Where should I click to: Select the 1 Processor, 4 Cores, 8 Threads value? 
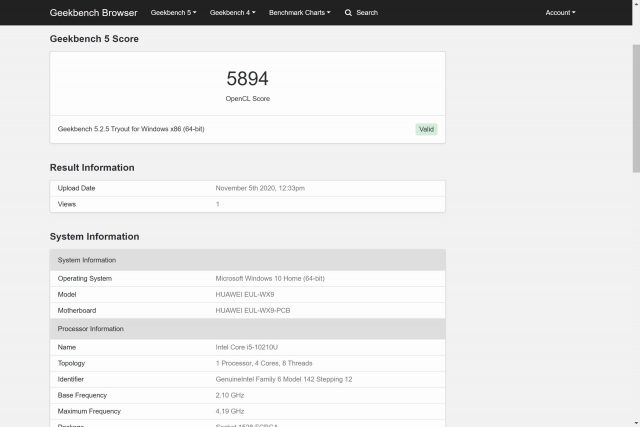264,363
